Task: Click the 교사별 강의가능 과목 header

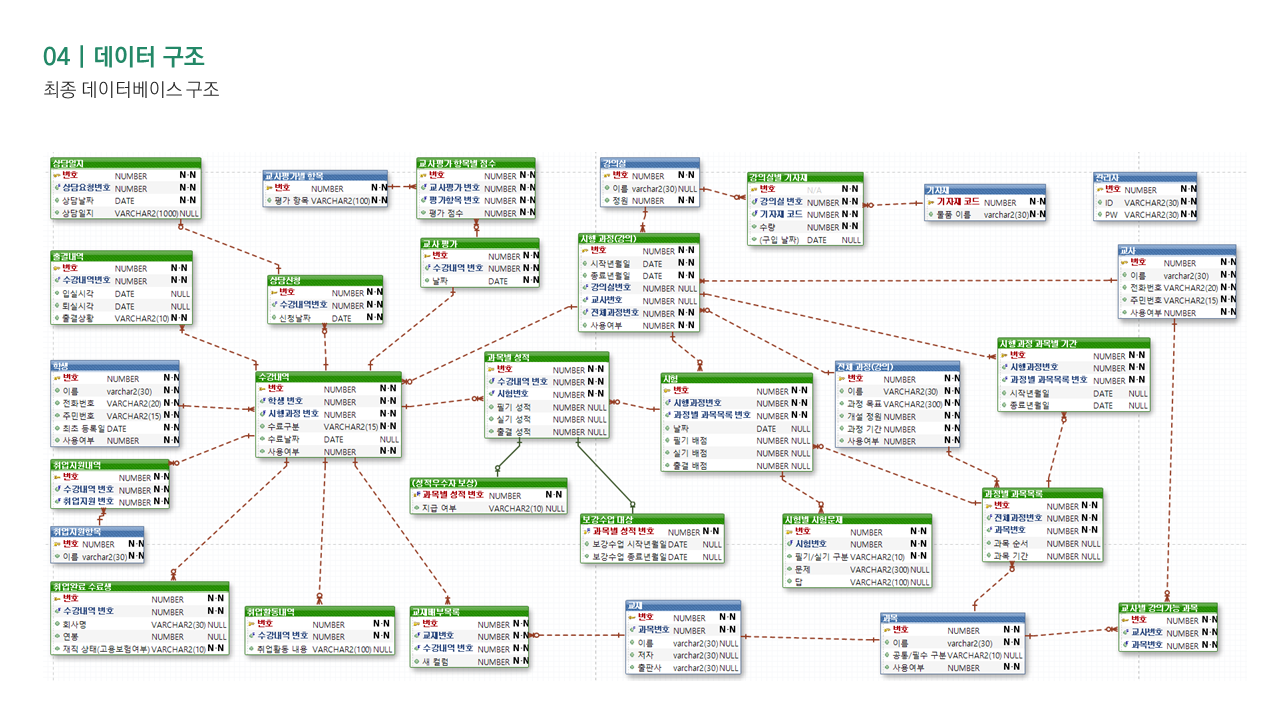Action: (x=1167, y=608)
